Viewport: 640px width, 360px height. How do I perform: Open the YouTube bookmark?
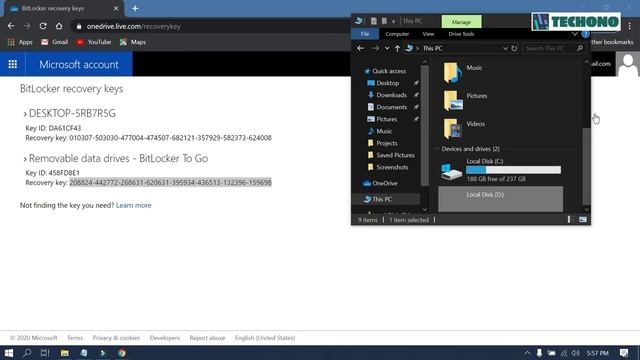(x=93, y=42)
